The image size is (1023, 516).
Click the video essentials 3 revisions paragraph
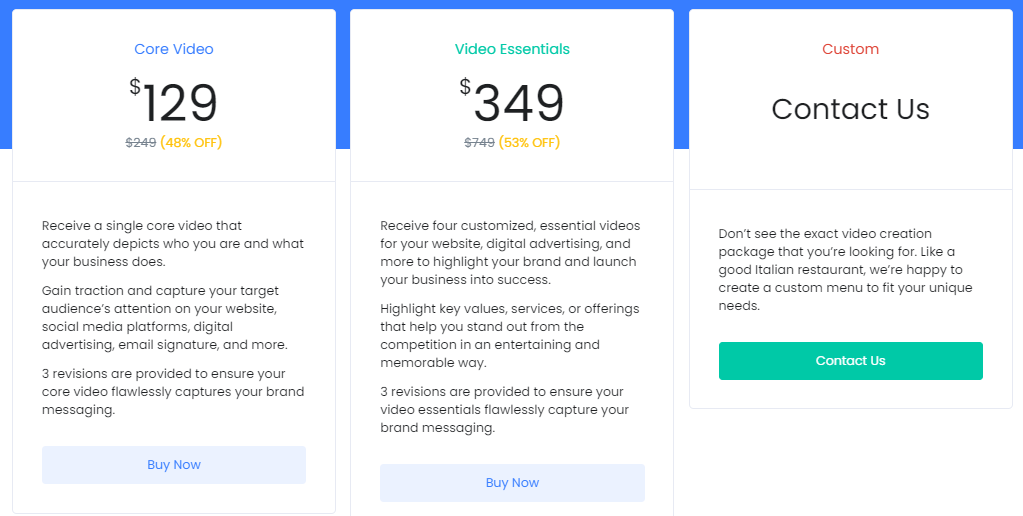click(505, 410)
